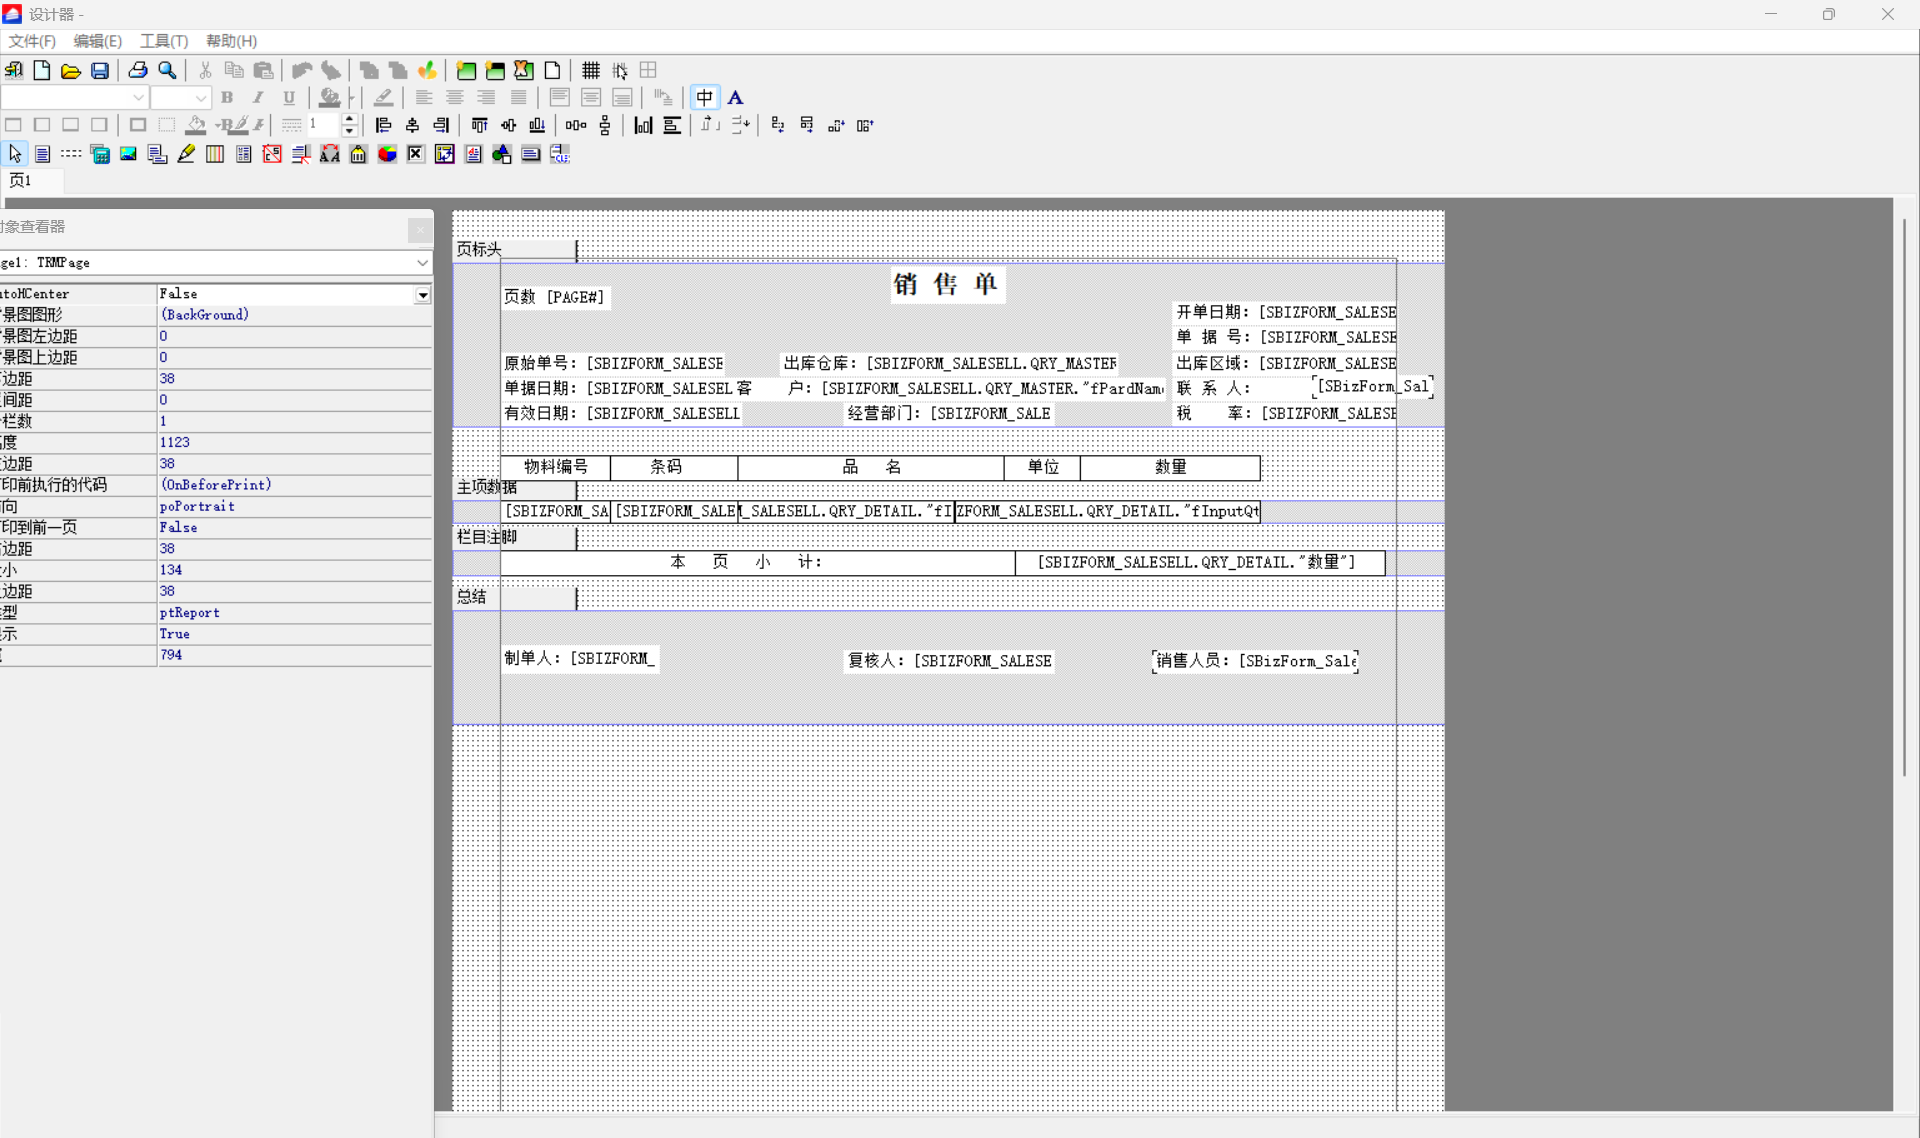Cut the selection with scissors icon
This screenshot has width=1920, height=1138.
point(205,70)
